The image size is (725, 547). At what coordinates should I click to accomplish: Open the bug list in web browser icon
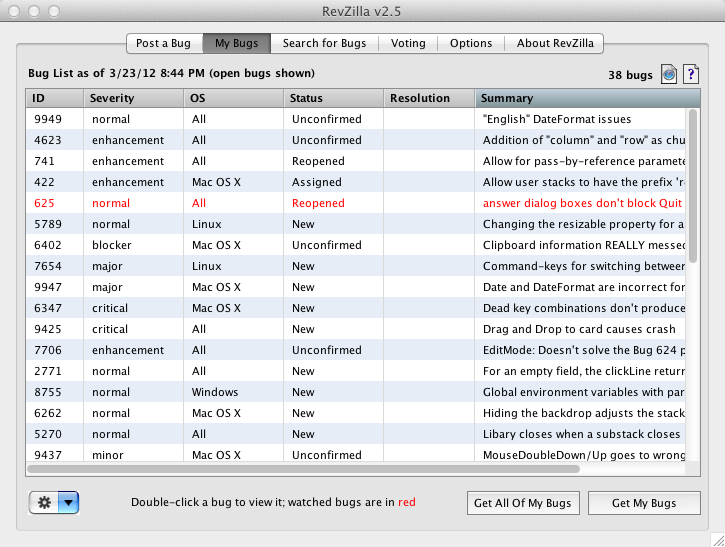click(x=670, y=75)
